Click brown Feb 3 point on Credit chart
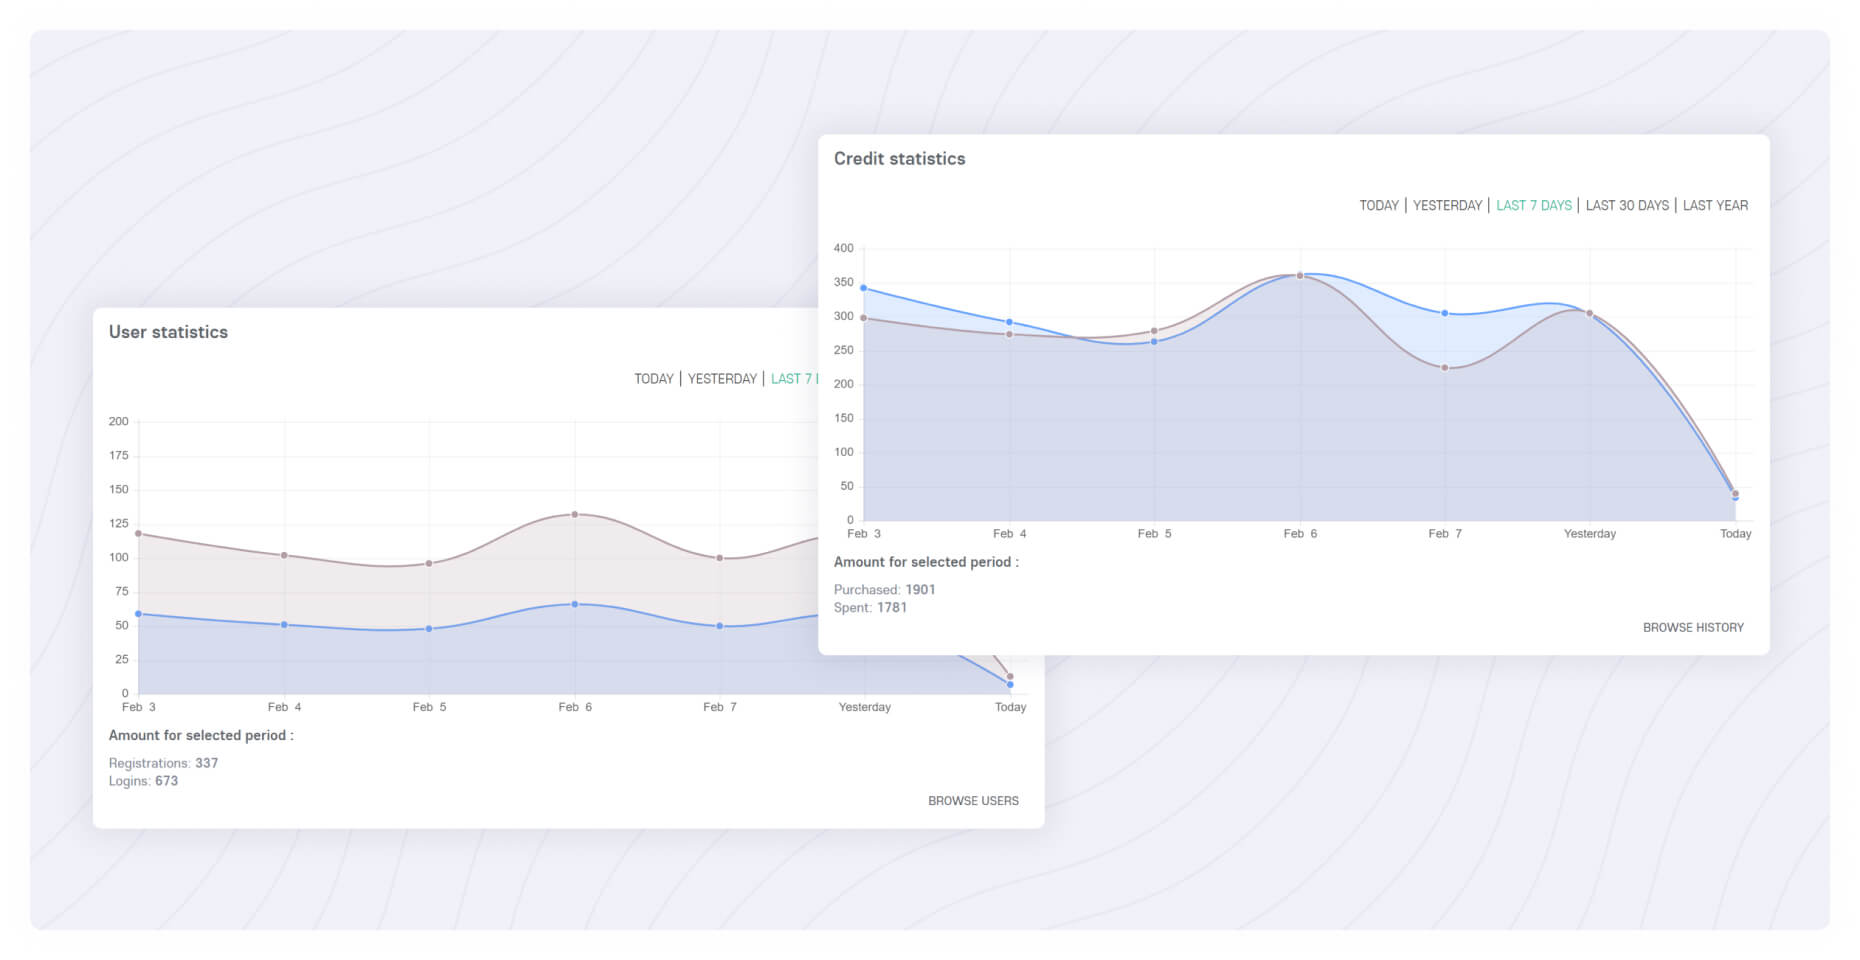The width and height of the screenshot is (1860, 960). pyautogui.click(x=864, y=318)
